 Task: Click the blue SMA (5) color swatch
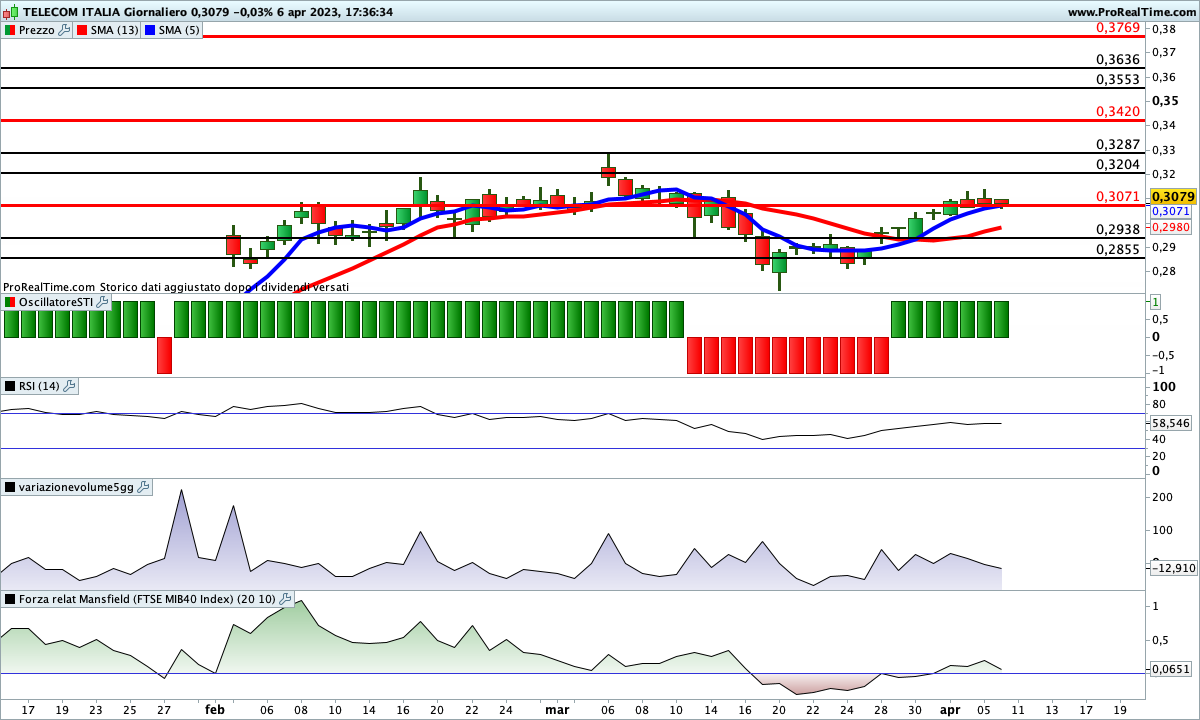[x=150, y=30]
